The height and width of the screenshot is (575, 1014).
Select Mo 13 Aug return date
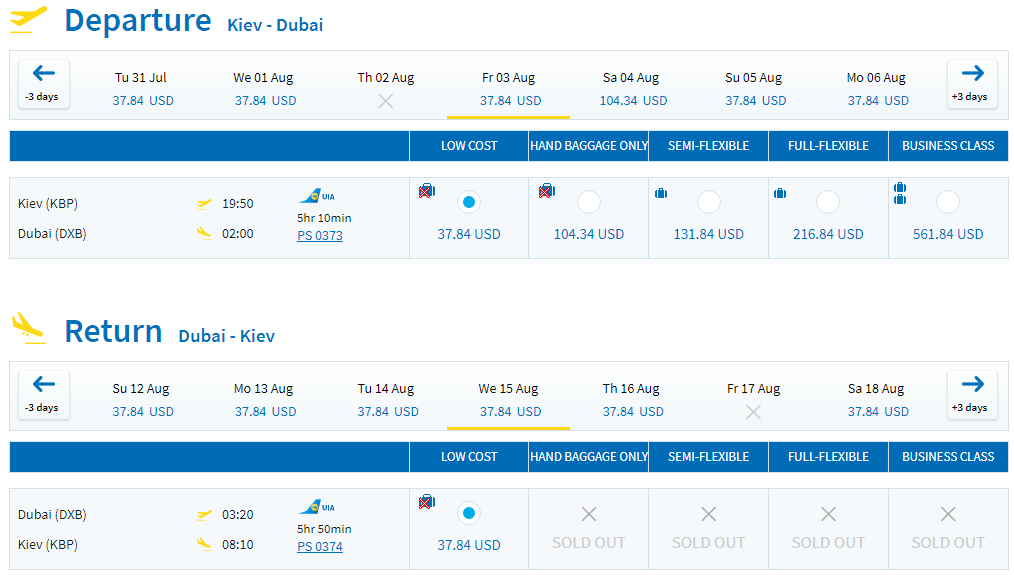(264, 400)
